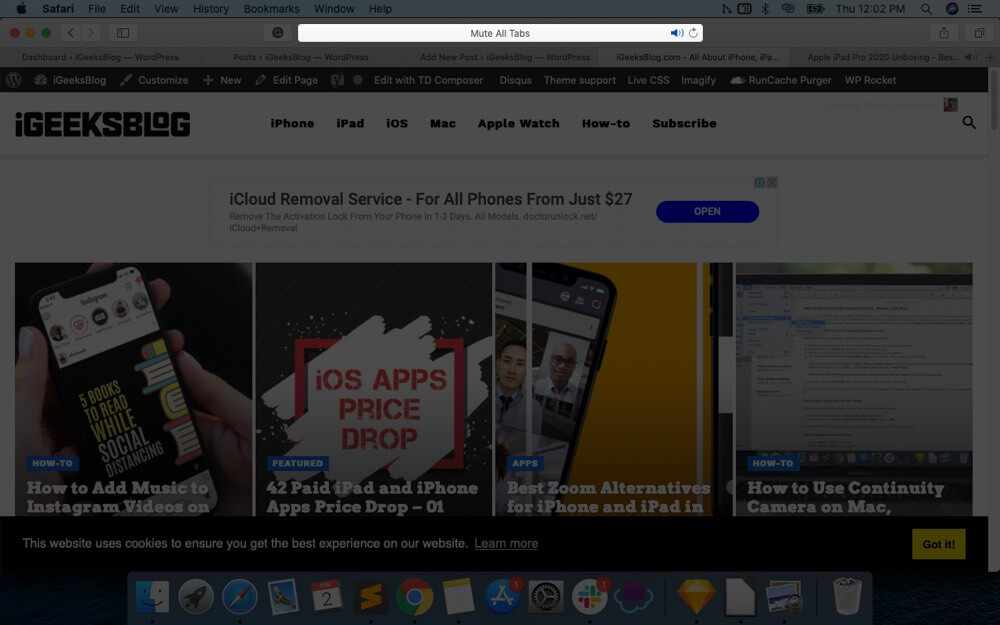1000x625 pixels.
Task: Click the APPS category tag
Action: coord(525,463)
